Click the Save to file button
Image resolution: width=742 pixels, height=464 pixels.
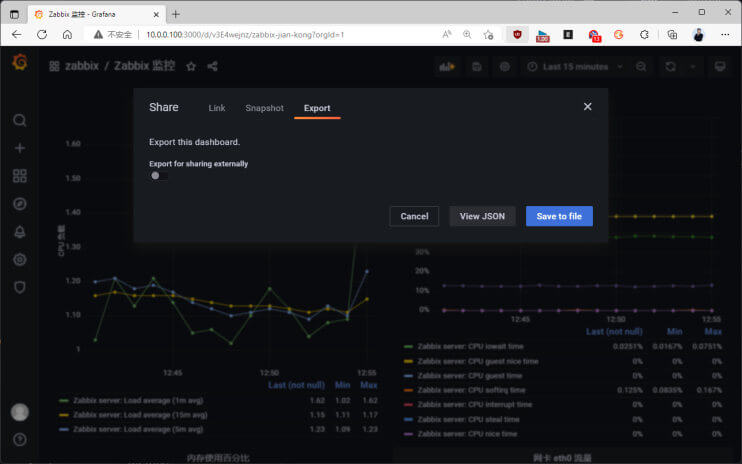559,216
